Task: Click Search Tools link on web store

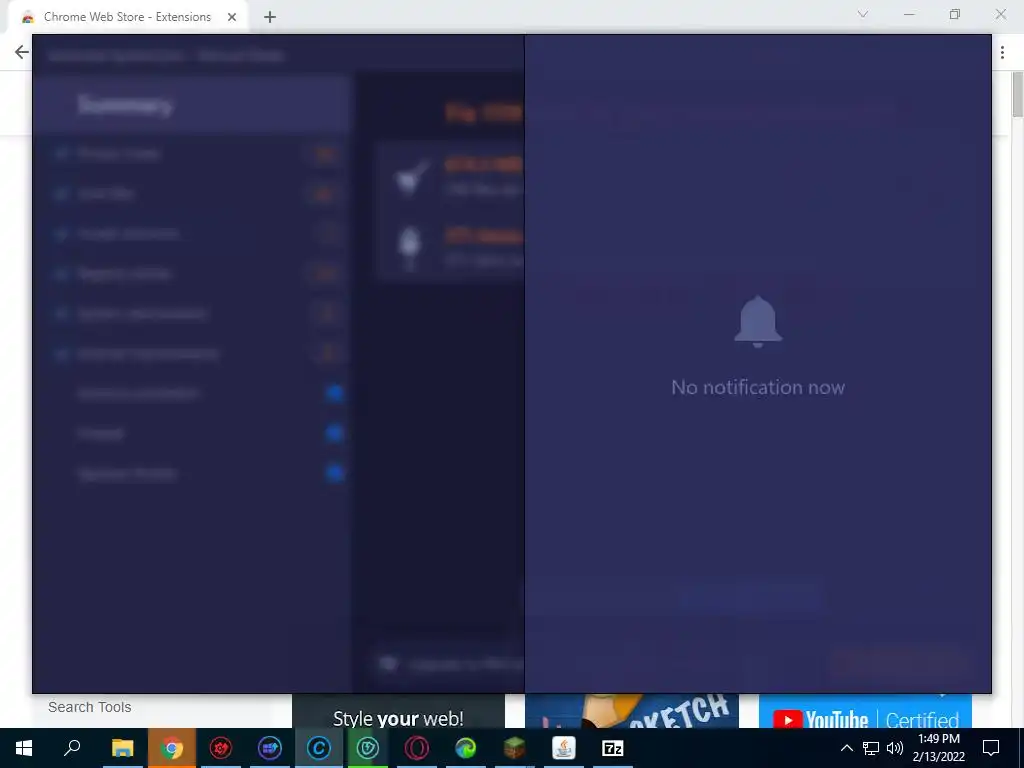Action: pos(89,707)
